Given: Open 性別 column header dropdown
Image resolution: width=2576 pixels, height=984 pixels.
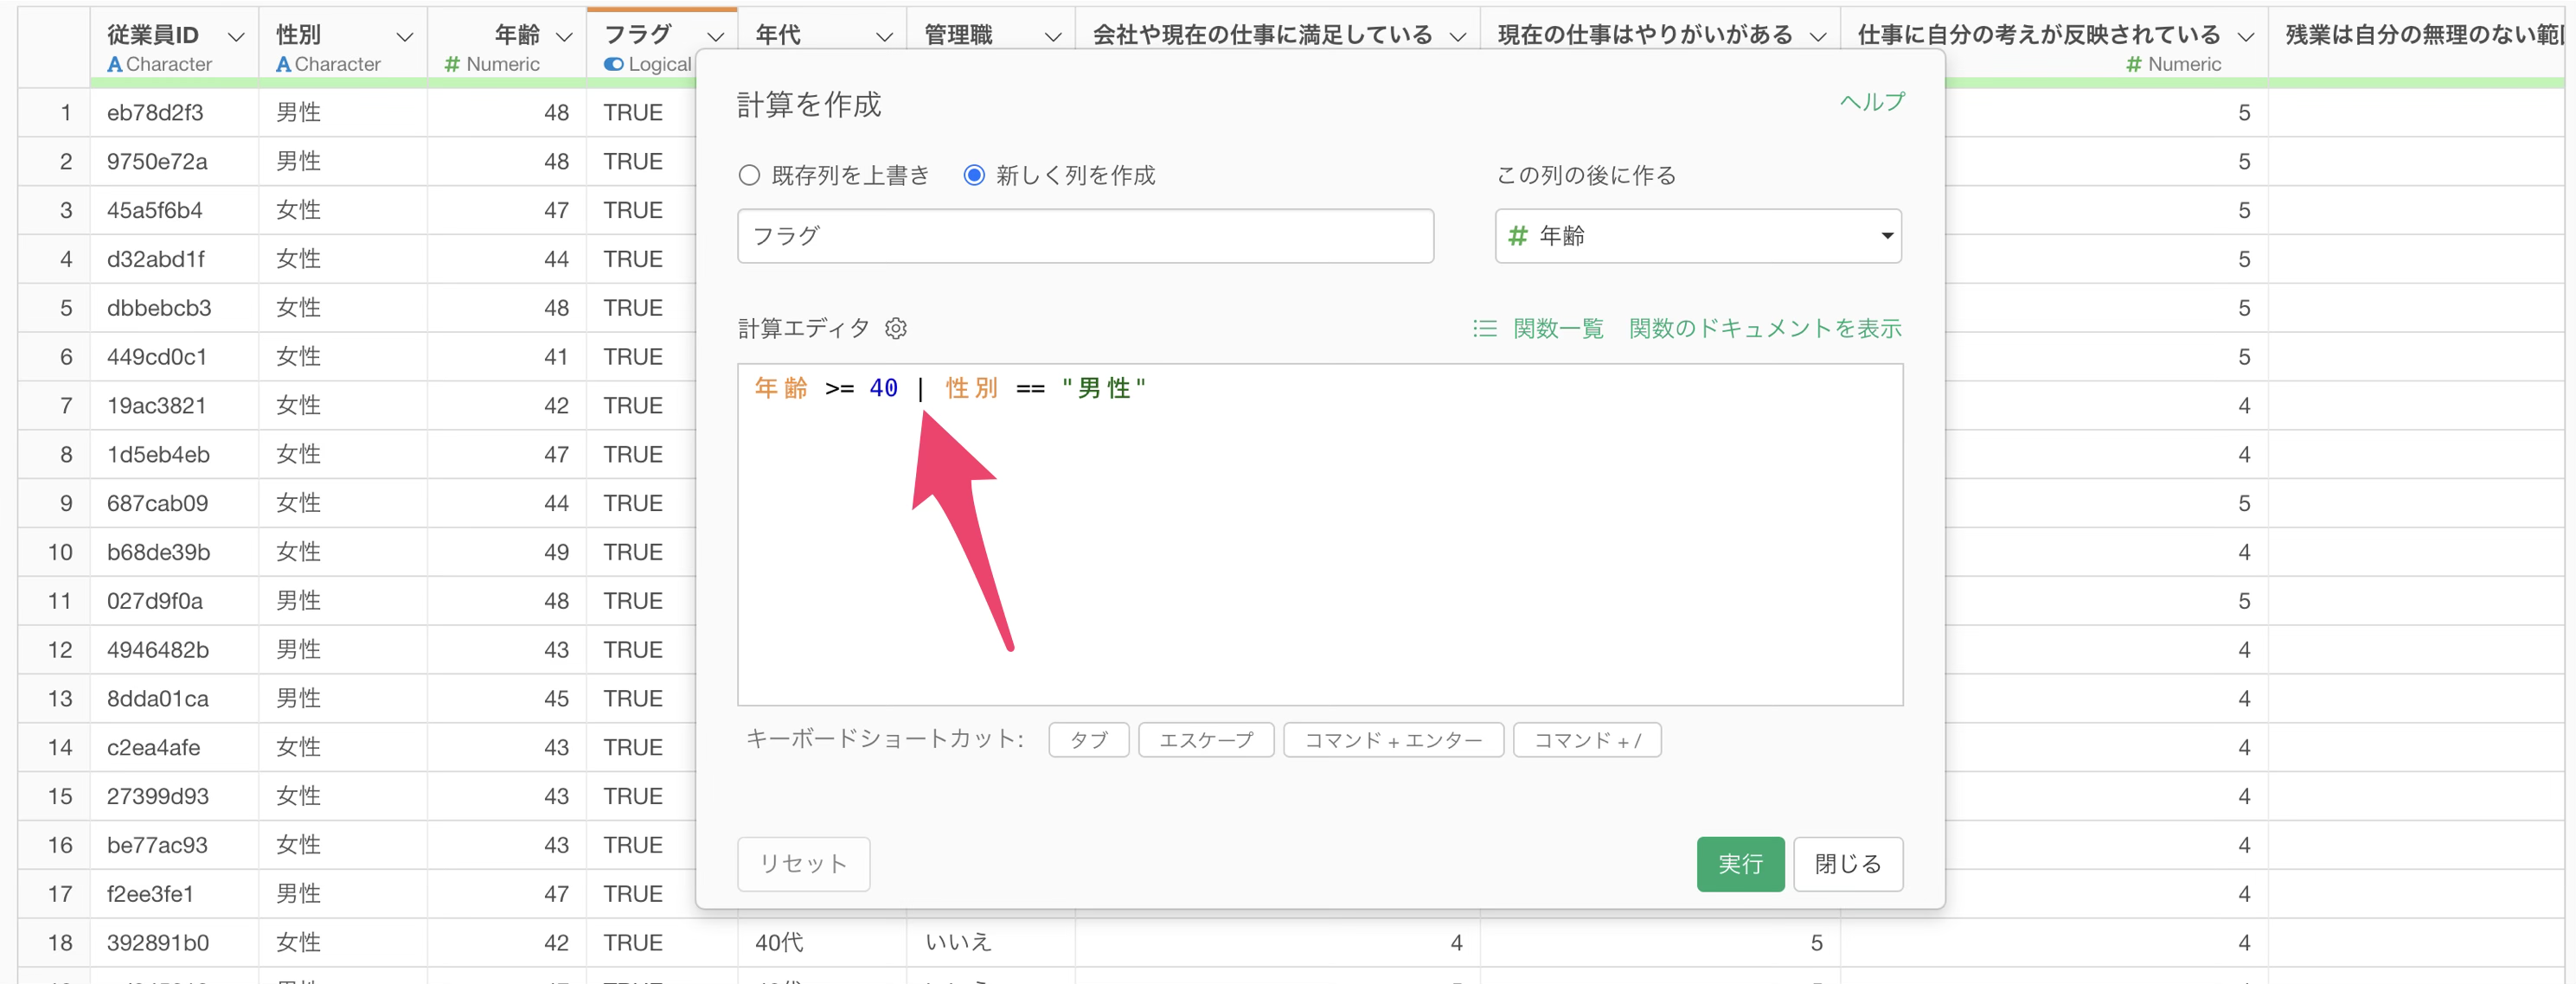Looking at the screenshot, I should pos(405,37).
